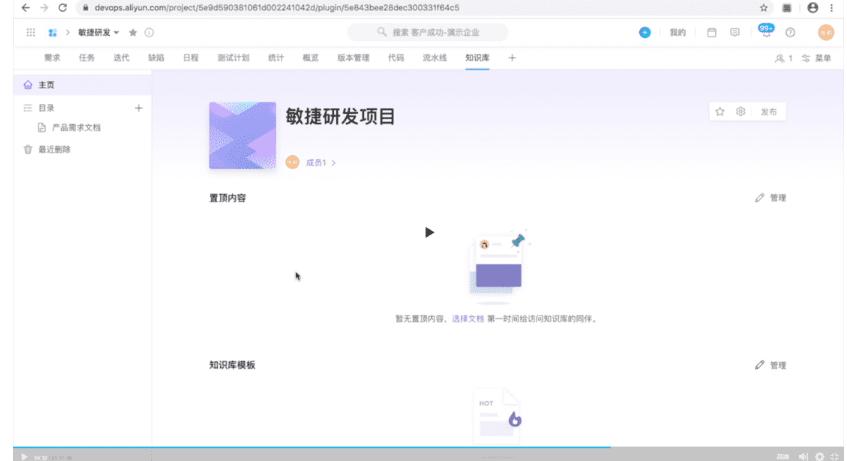The image size is (847, 461).
Task: Click the member avatar under title
Action: [x=292, y=162]
